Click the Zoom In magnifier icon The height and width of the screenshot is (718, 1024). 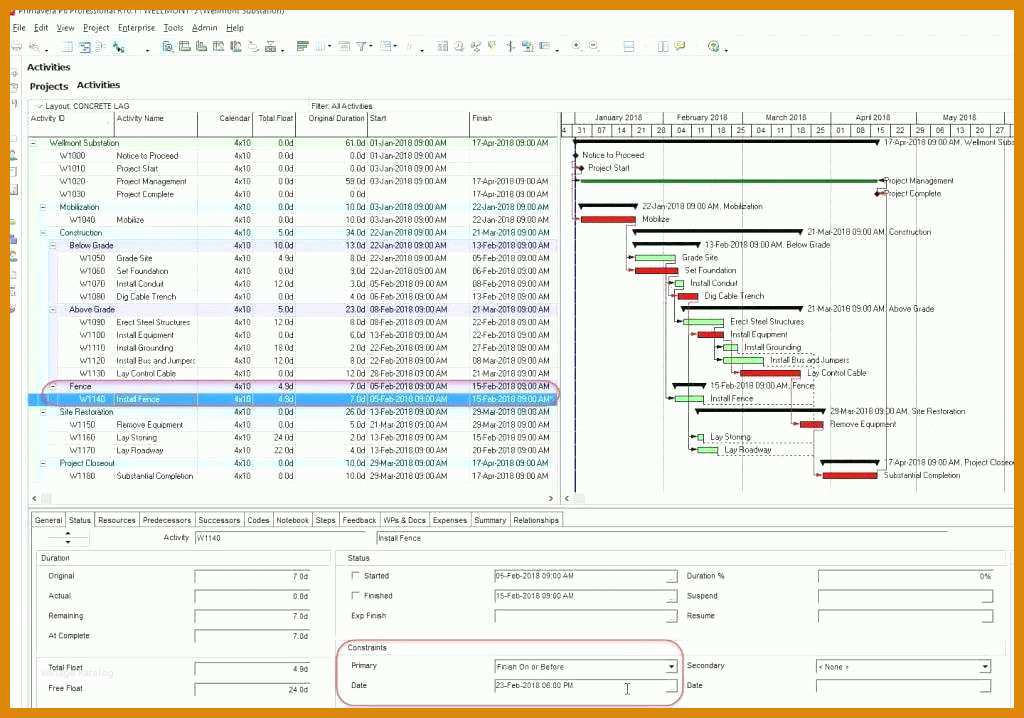[x=577, y=46]
